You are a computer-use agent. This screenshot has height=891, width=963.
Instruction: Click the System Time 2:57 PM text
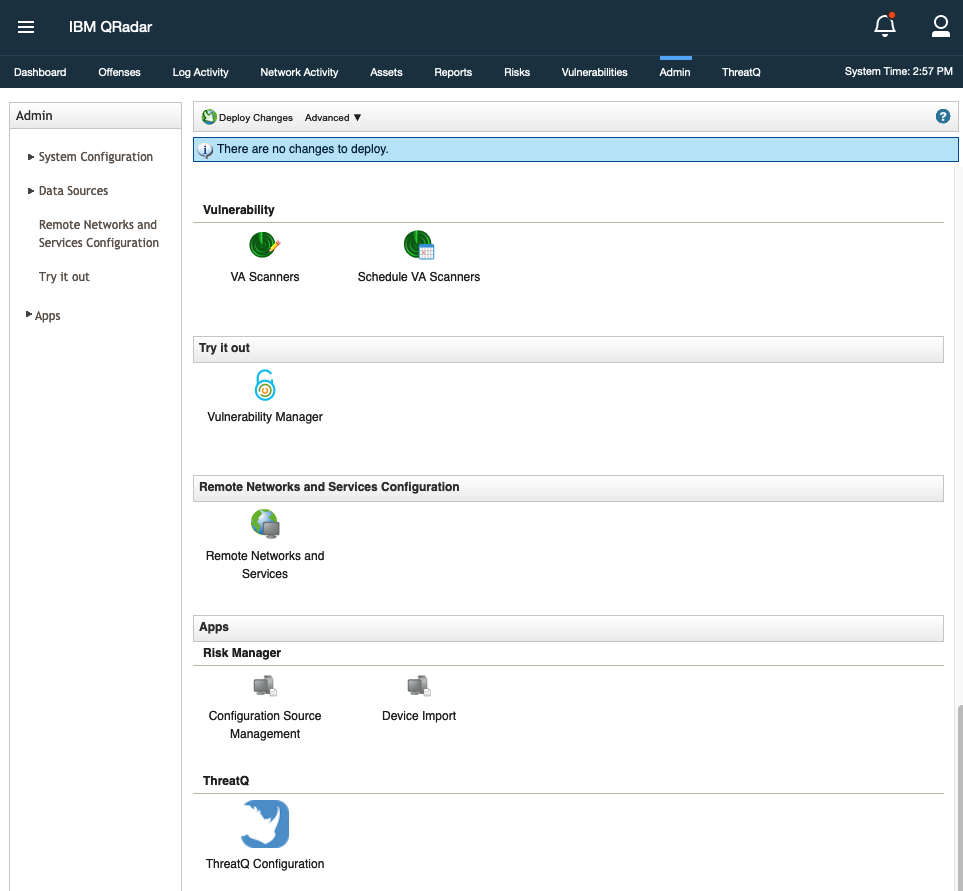(x=899, y=71)
